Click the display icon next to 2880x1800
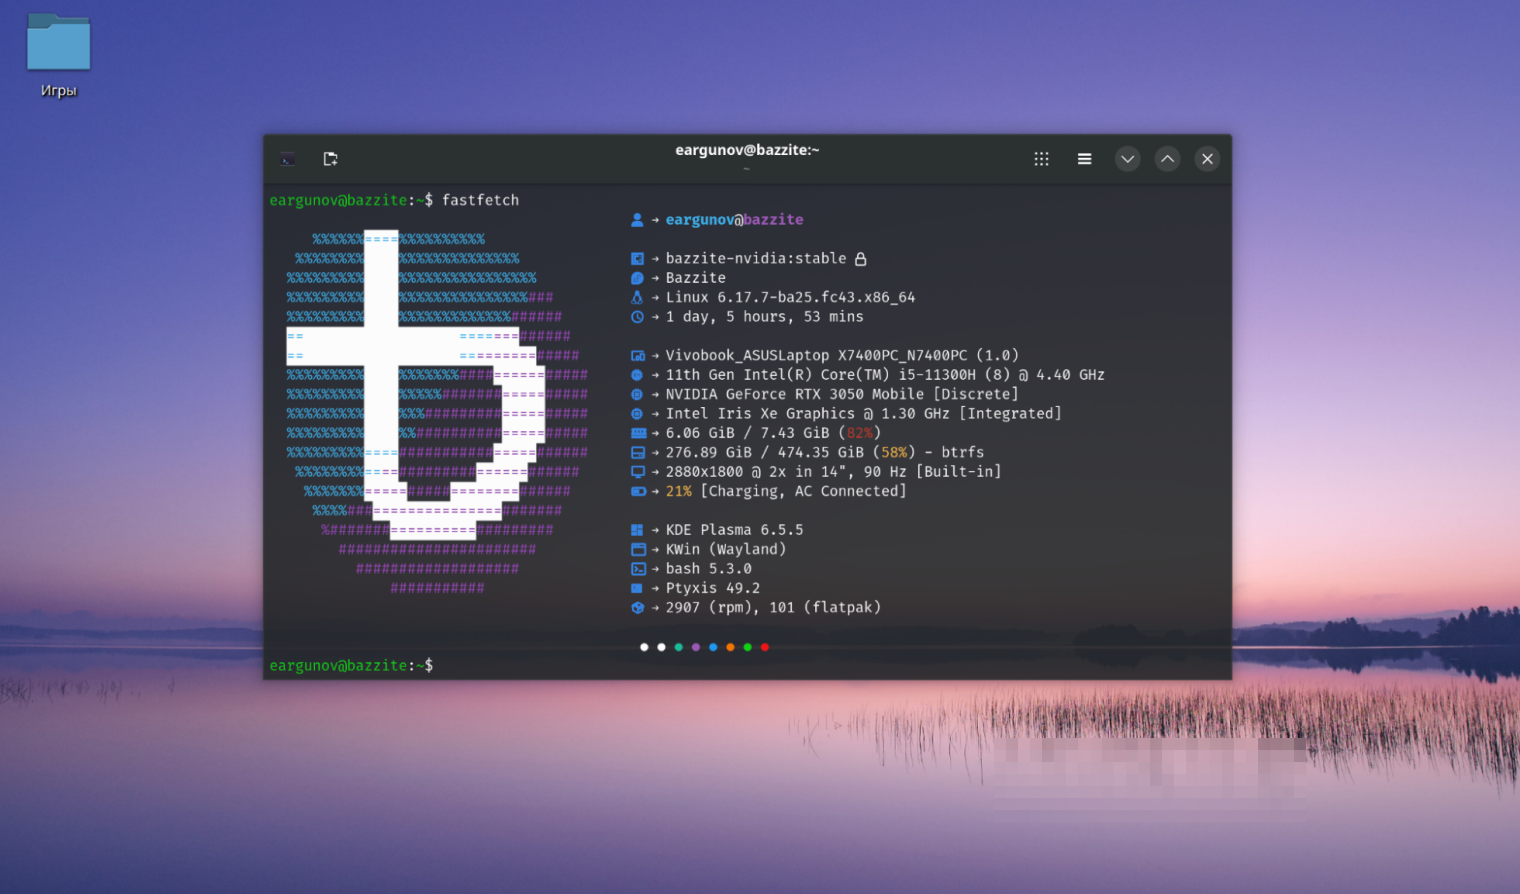 click(x=638, y=471)
